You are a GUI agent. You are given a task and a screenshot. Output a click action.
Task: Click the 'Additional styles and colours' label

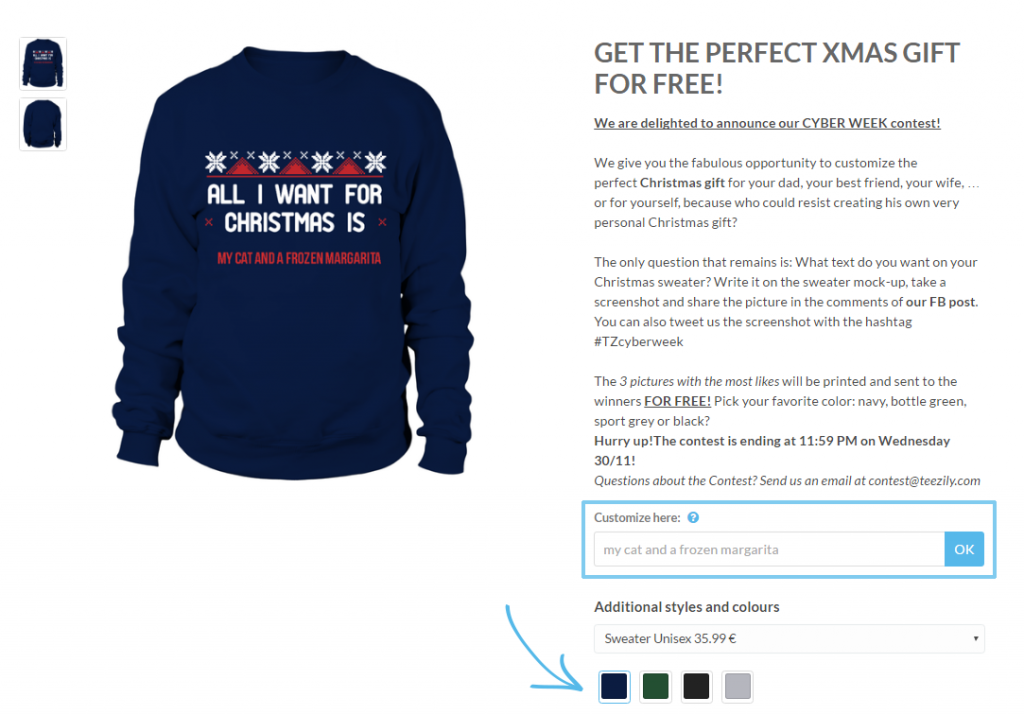(x=686, y=607)
